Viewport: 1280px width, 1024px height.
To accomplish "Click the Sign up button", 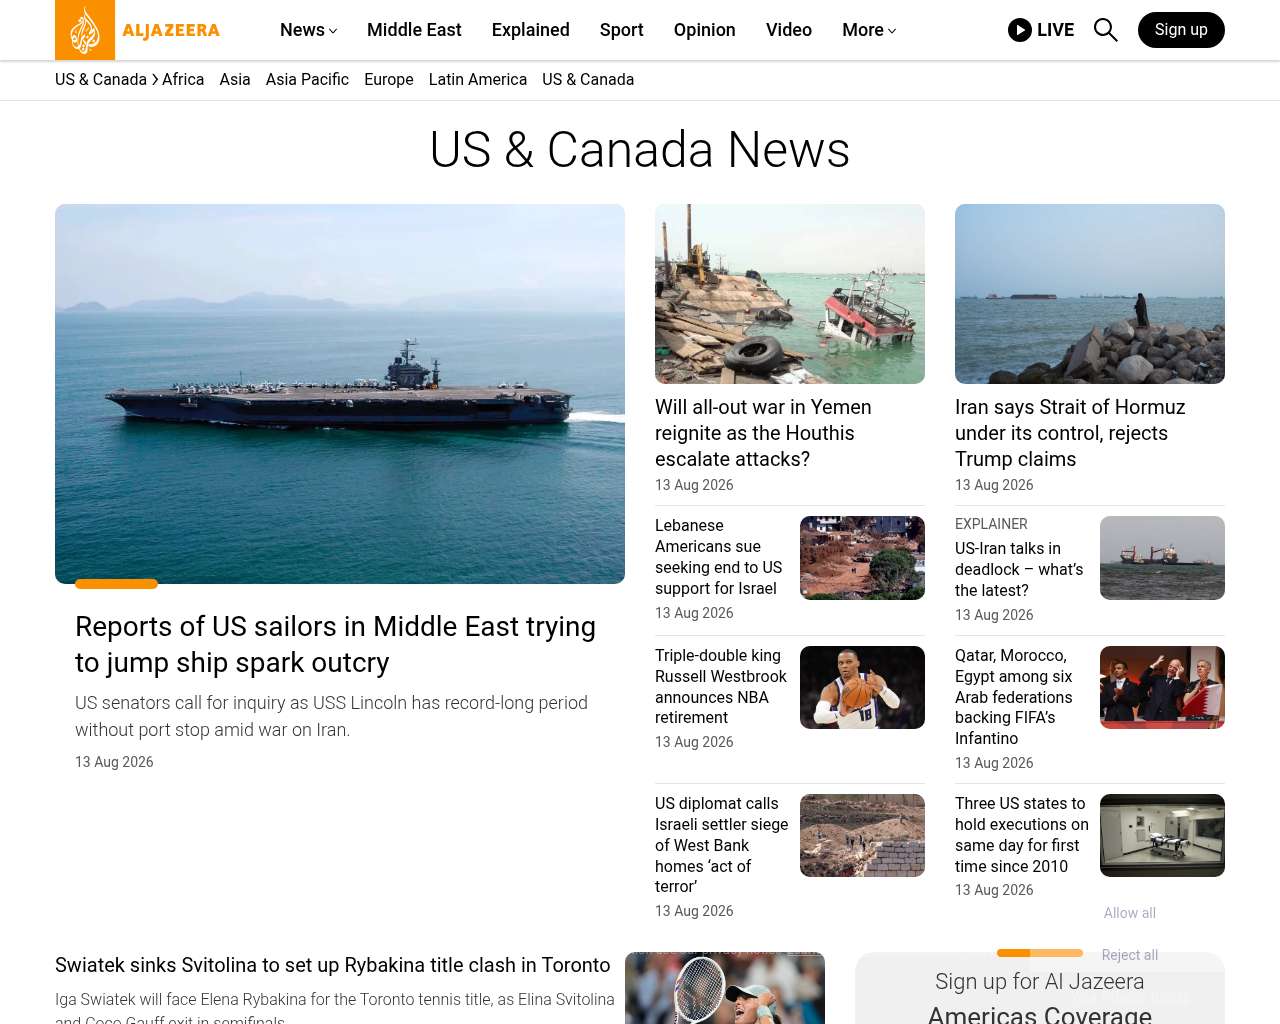I will pyautogui.click(x=1181, y=30).
